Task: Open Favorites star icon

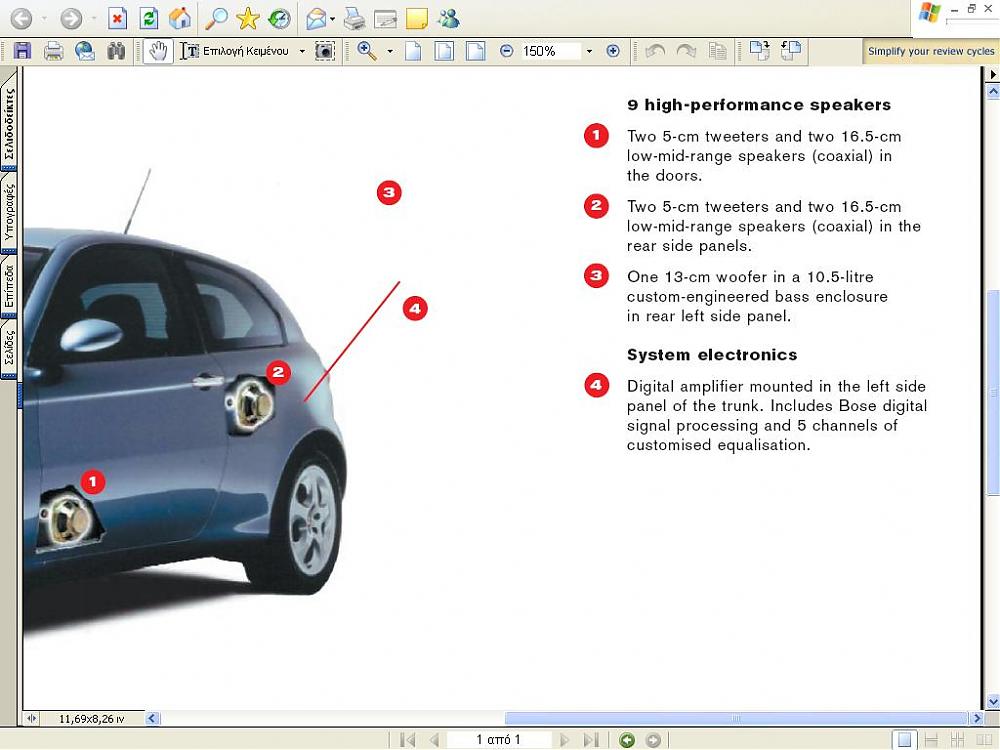Action: point(247,18)
